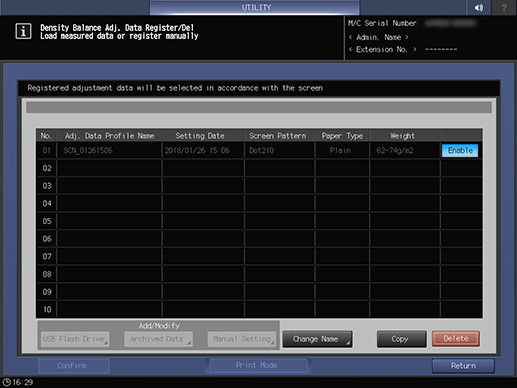Click the Extension No. label
The width and height of the screenshot is (517, 388).
click(383, 49)
